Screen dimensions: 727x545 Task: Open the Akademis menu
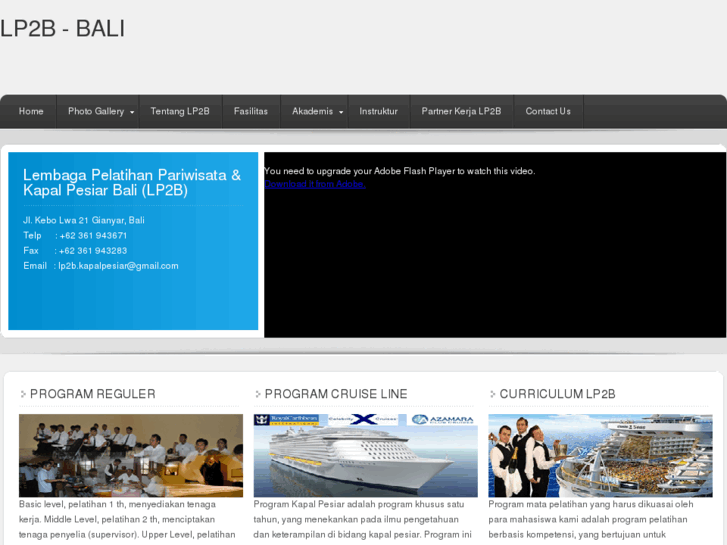coord(312,111)
